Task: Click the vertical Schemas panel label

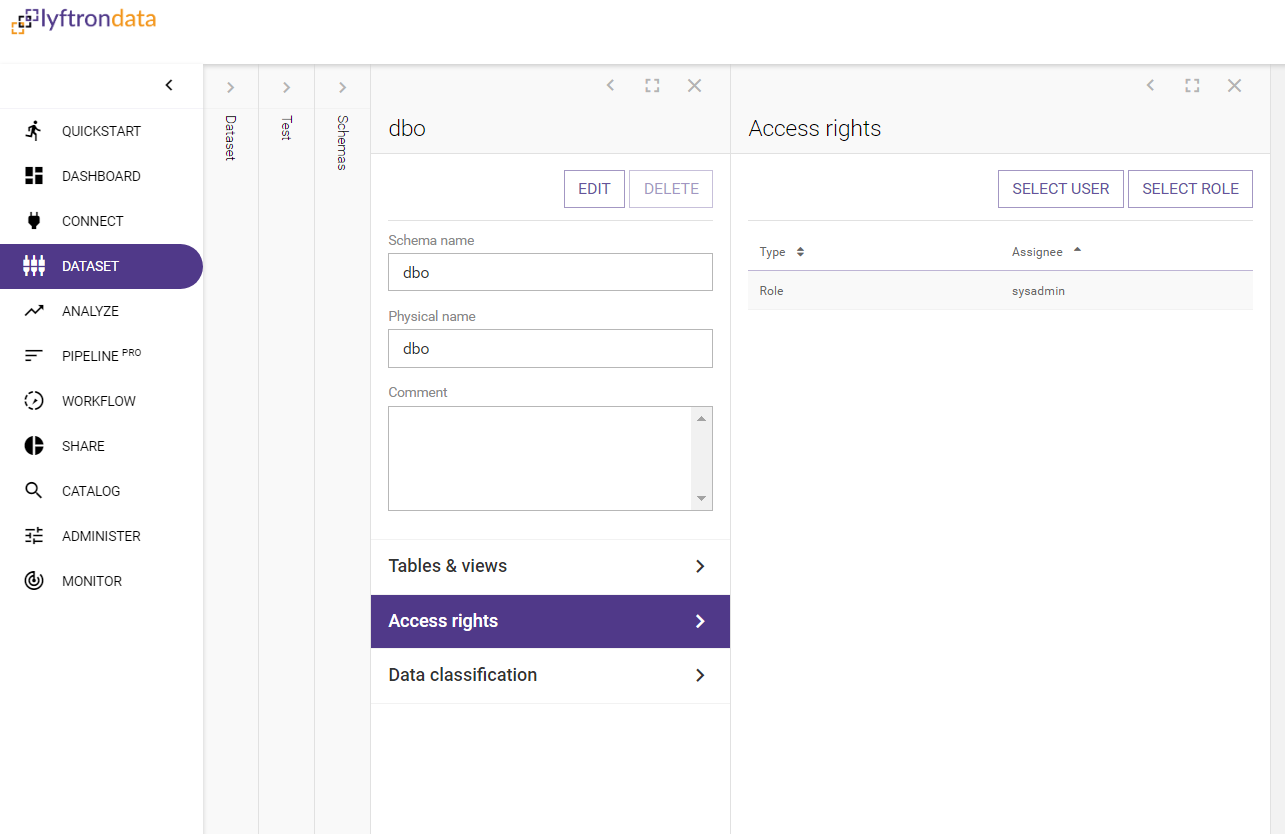Action: click(x=342, y=142)
